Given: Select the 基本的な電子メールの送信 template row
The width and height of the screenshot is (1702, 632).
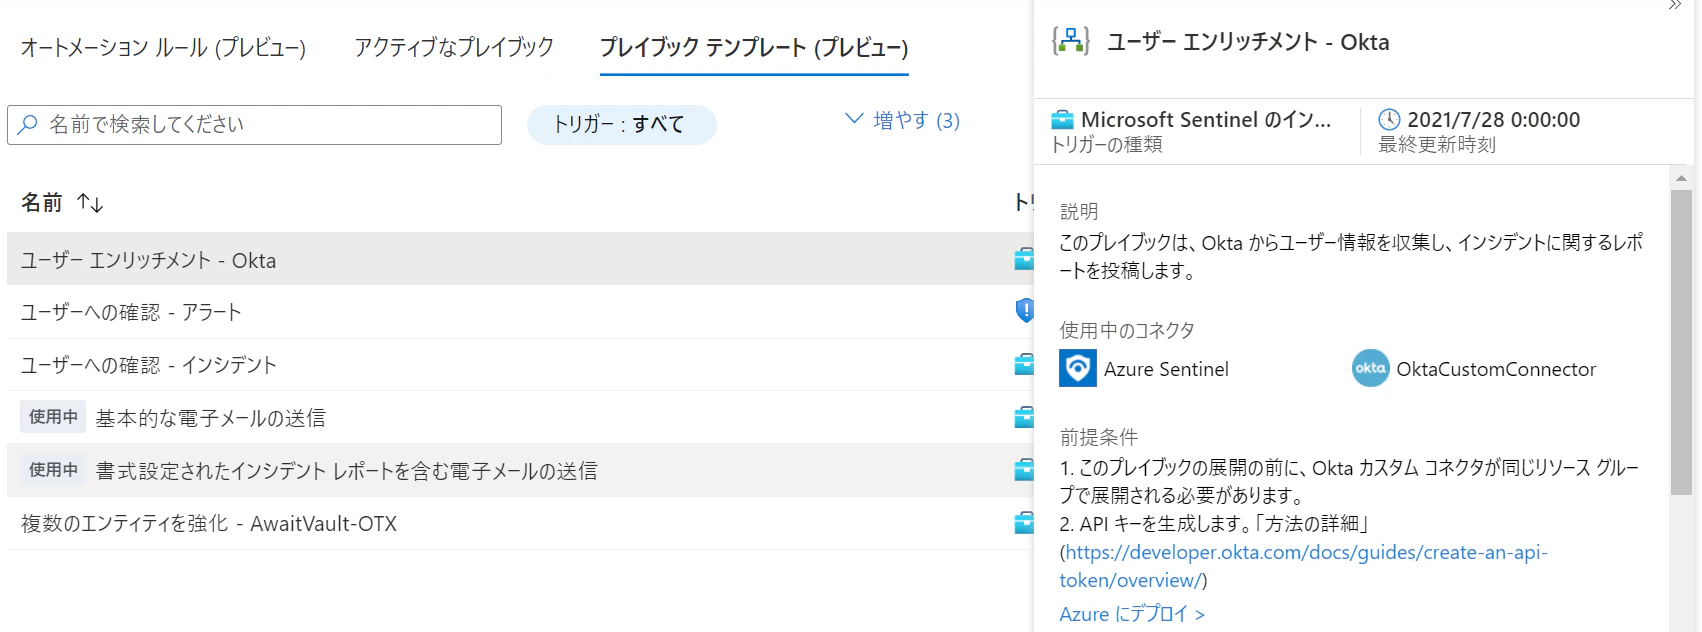Looking at the screenshot, I should click(x=520, y=417).
